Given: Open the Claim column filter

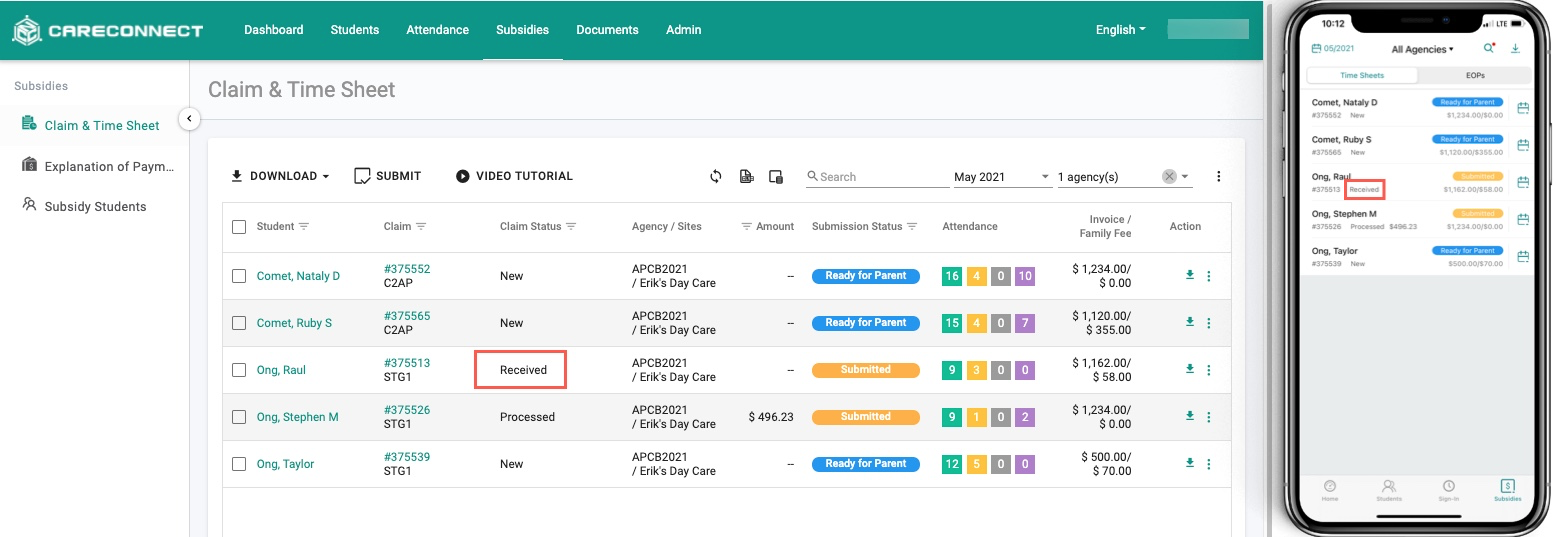Looking at the screenshot, I should pyautogui.click(x=421, y=227).
